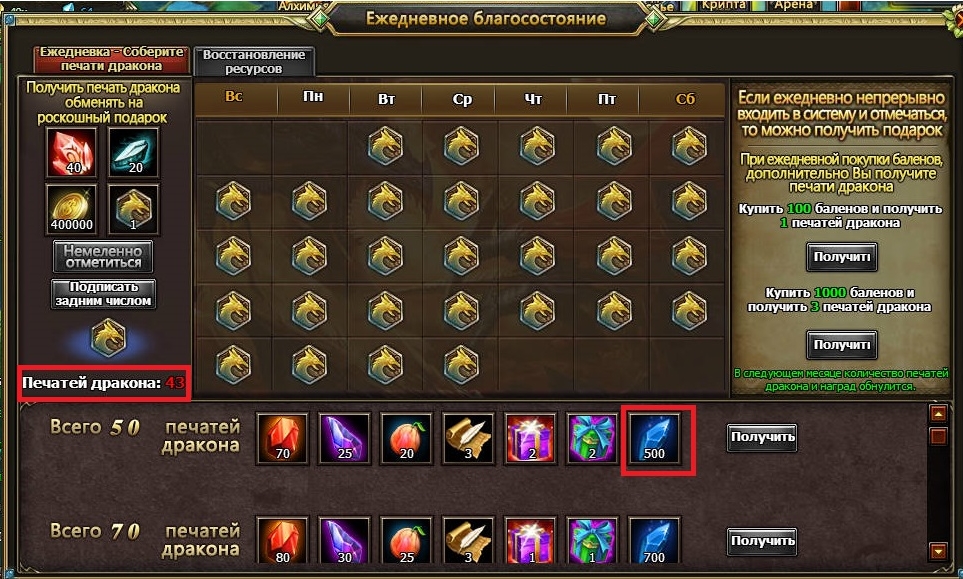
Task: Click Получить for 100 баленов purchase
Action: click(x=841, y=257)
